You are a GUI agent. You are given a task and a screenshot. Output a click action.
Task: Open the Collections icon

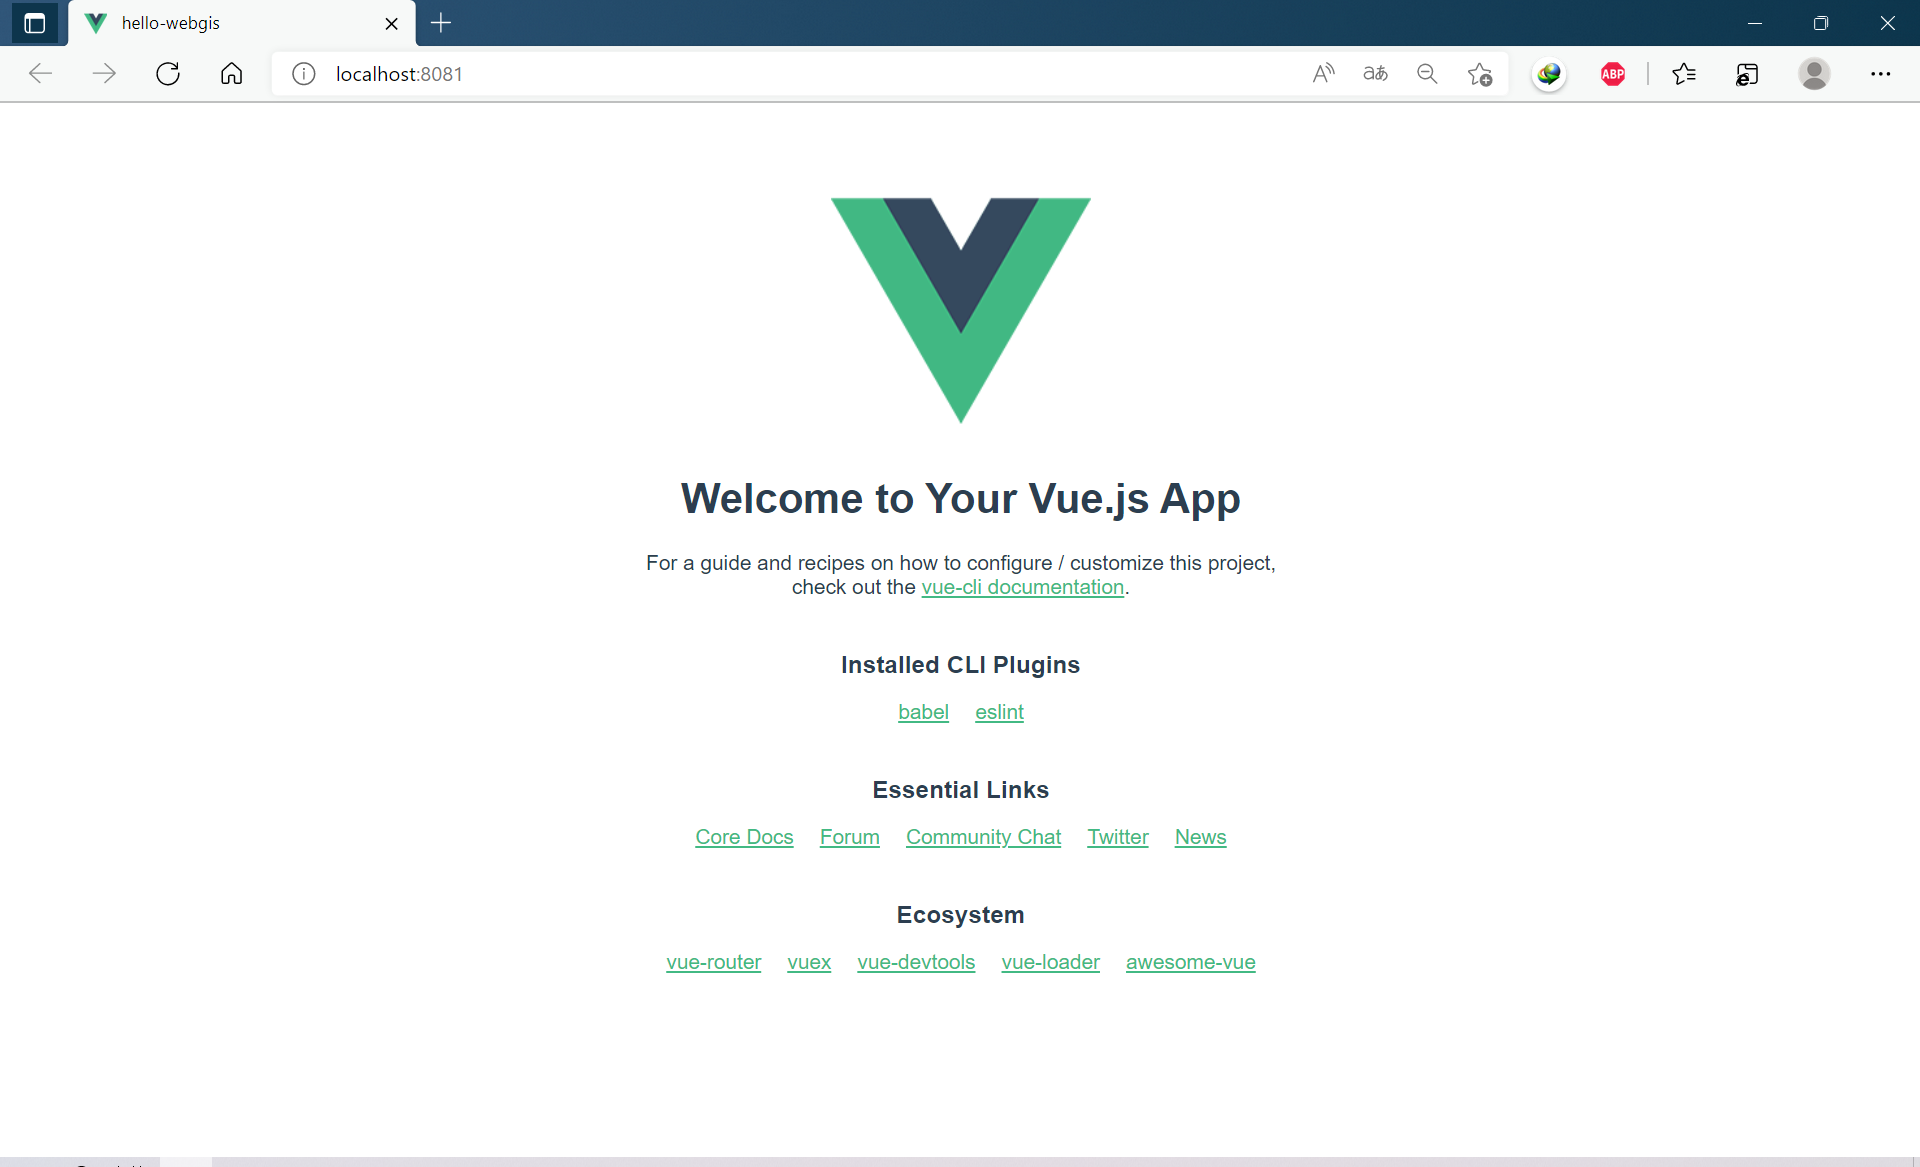[1747, 74]
